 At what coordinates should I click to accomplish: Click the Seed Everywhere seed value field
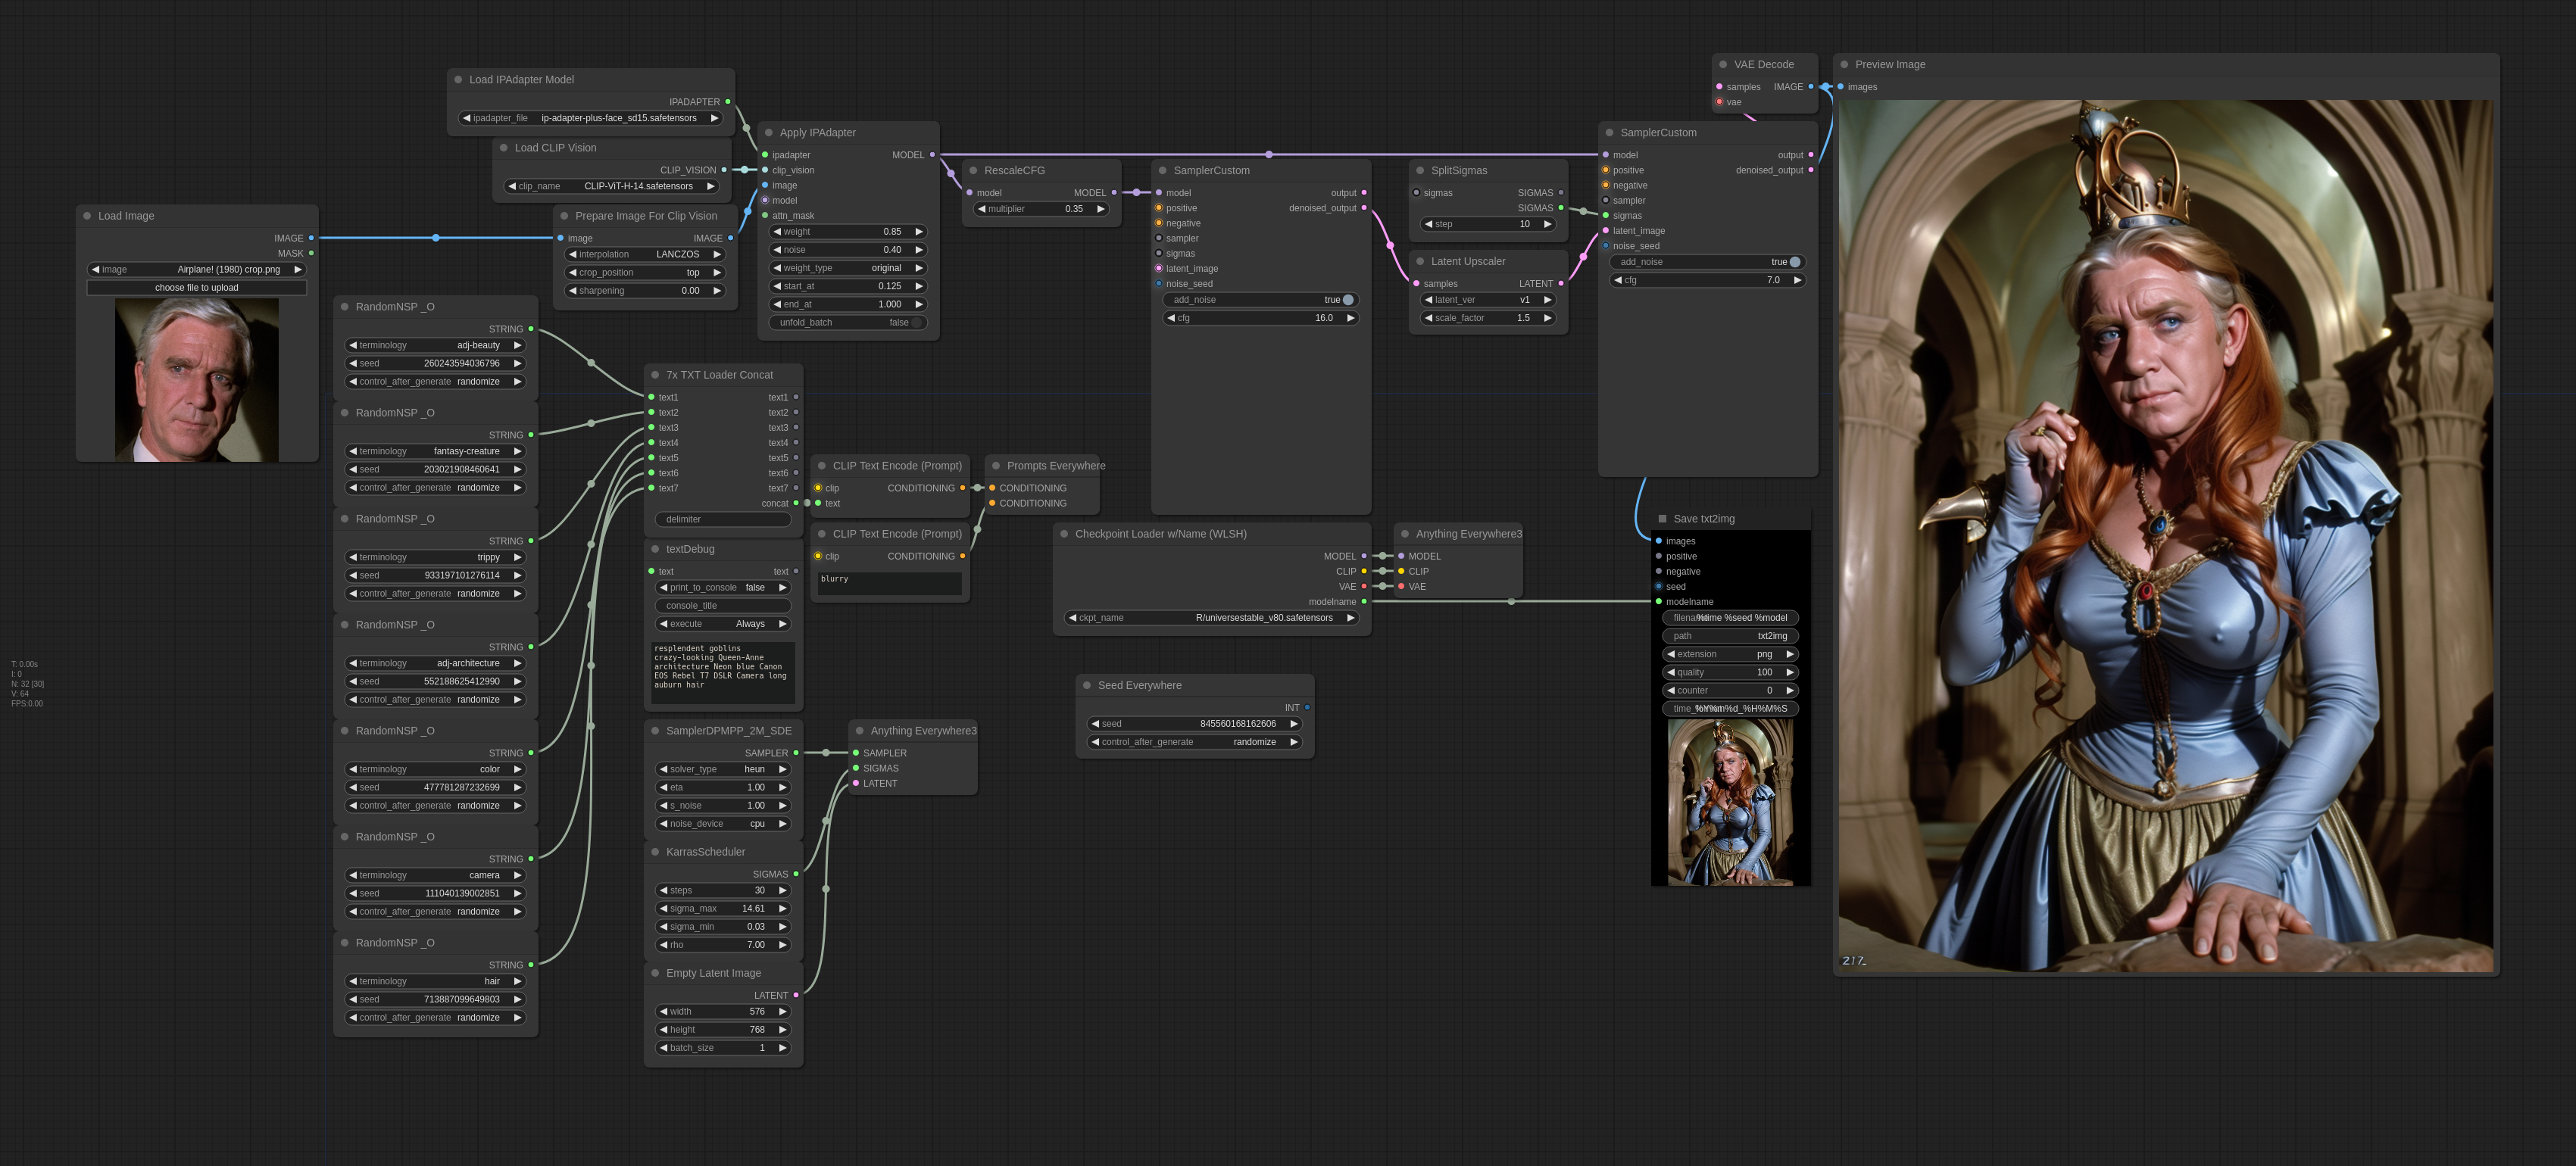click(1195, 724)
